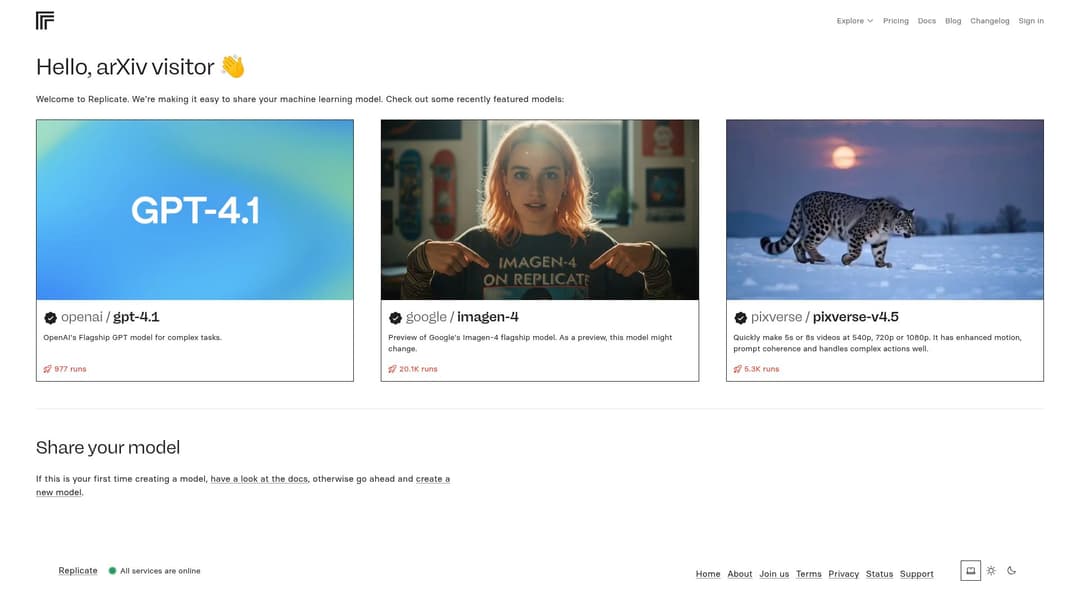Open the Docs menu item

tap(926, 21)
